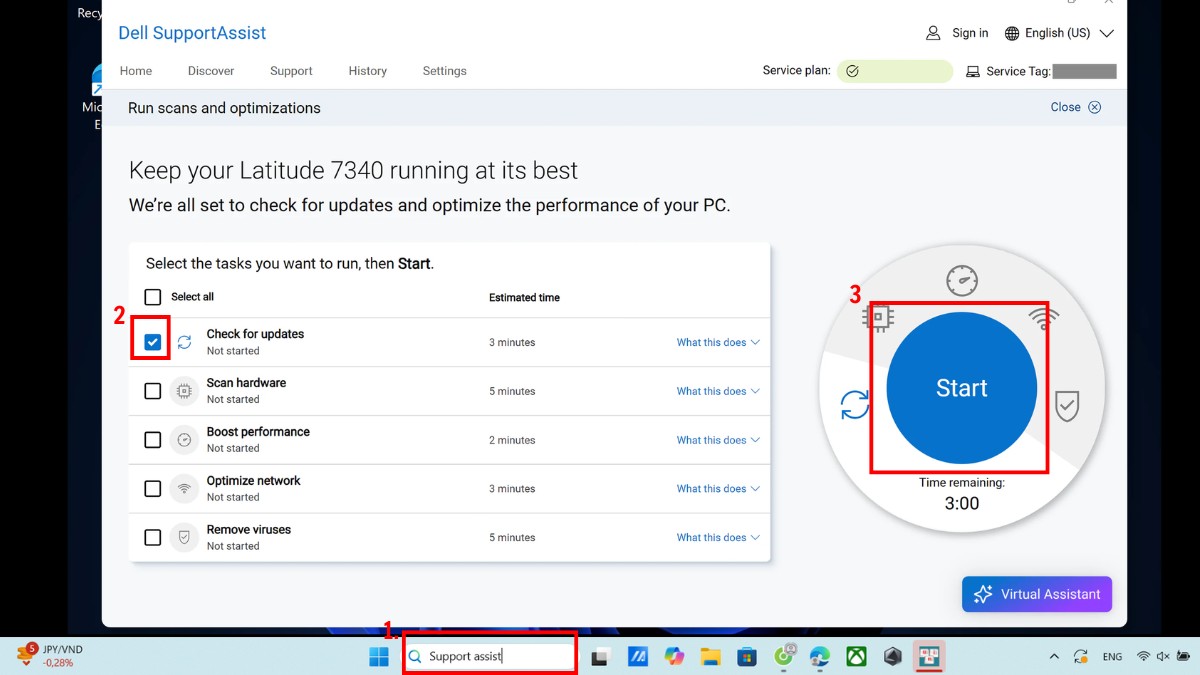Open File Explorer from the taskbar
The image size is (1200, 675).
[x=710, y=657]
